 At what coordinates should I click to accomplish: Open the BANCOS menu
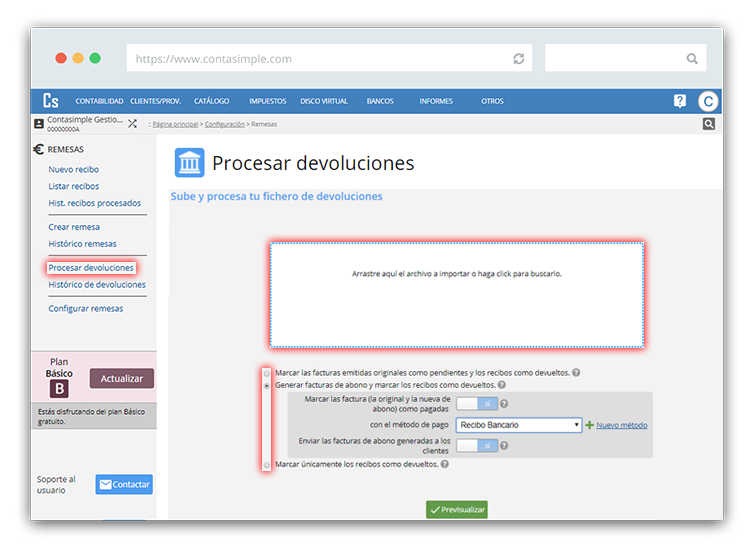click(x=380, y=101)
